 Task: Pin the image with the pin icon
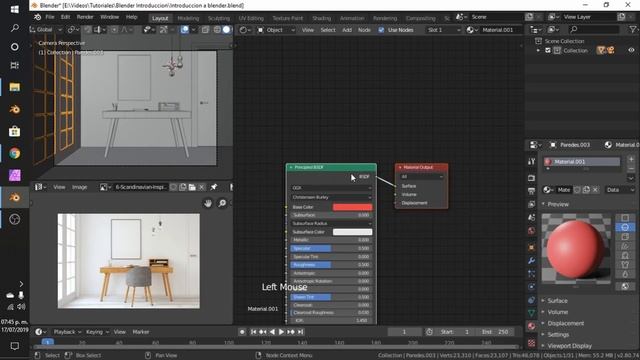pos(213,187)
